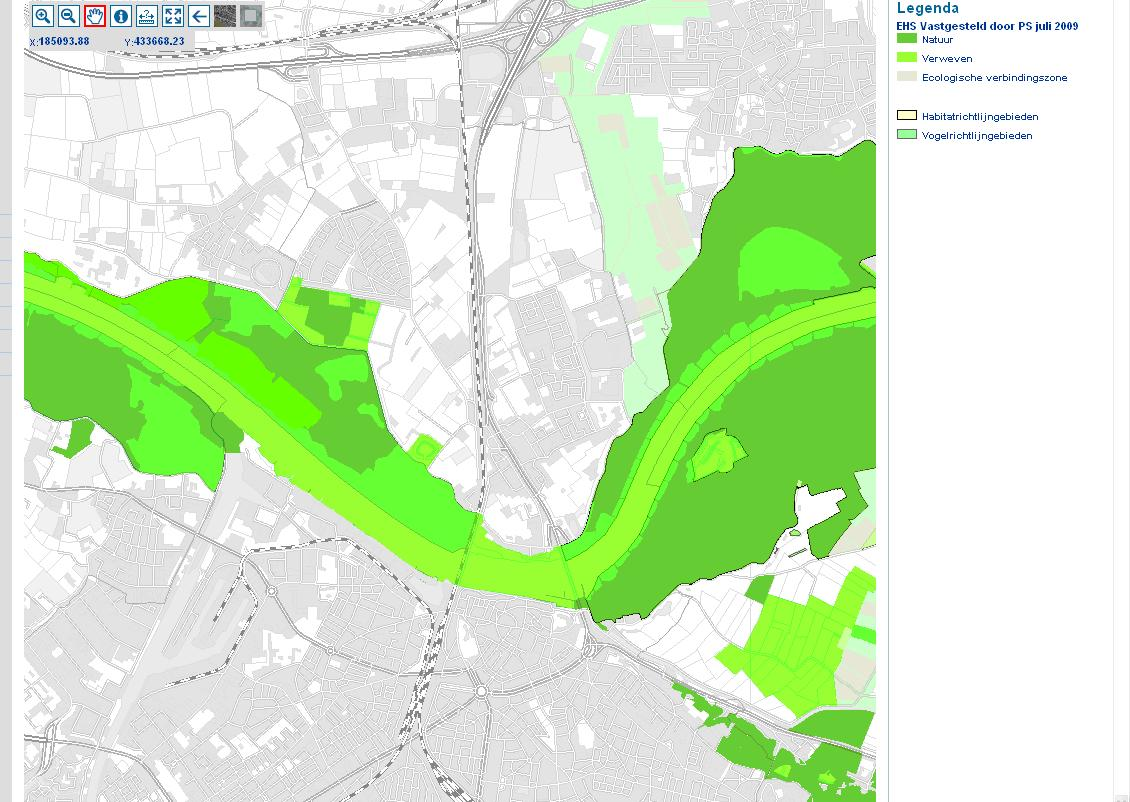Select the info identify tool
This screenshot has width=1130, height=802.
[x=121, y=16]
